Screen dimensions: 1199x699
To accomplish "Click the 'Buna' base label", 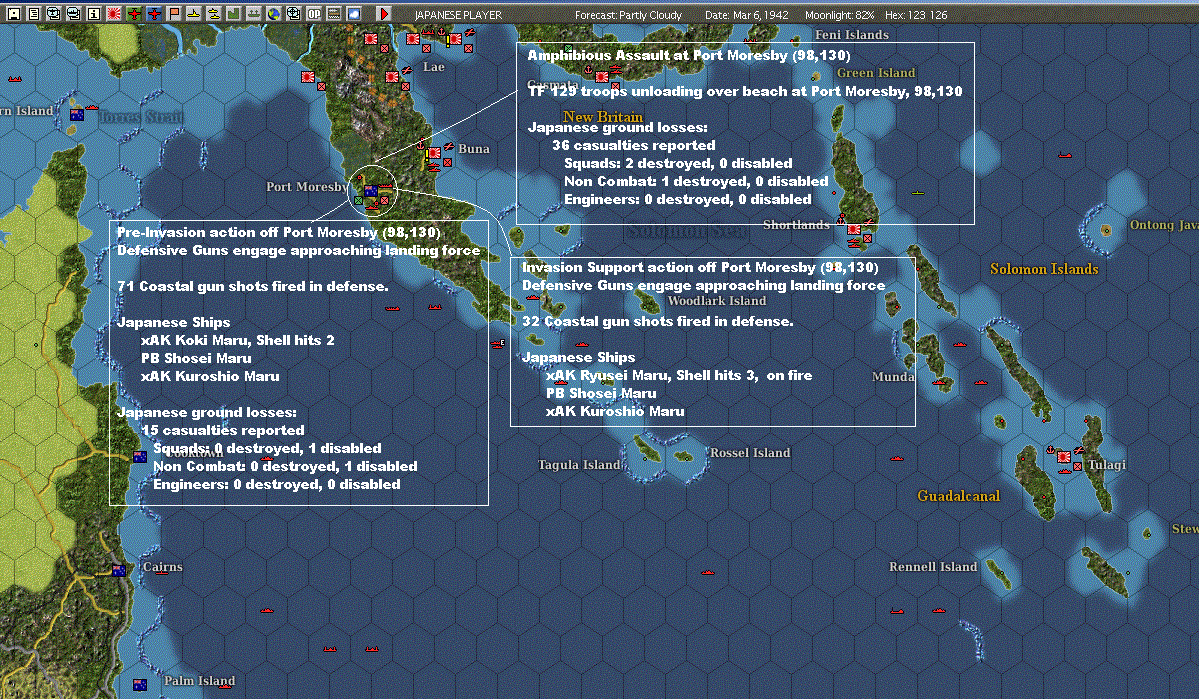I will click(x=474, y=148).
